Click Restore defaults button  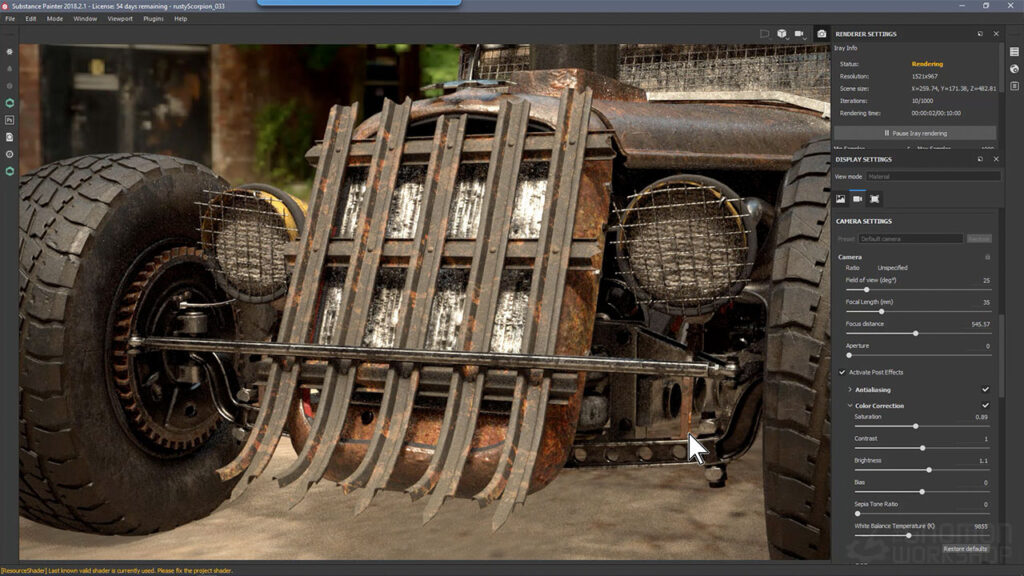click(965, 549)
